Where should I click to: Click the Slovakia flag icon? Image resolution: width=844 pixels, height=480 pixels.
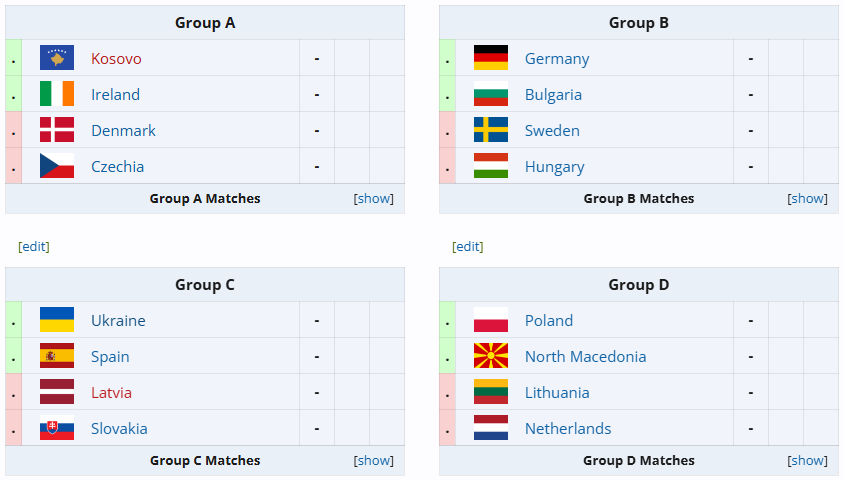(x=57, y=428)
